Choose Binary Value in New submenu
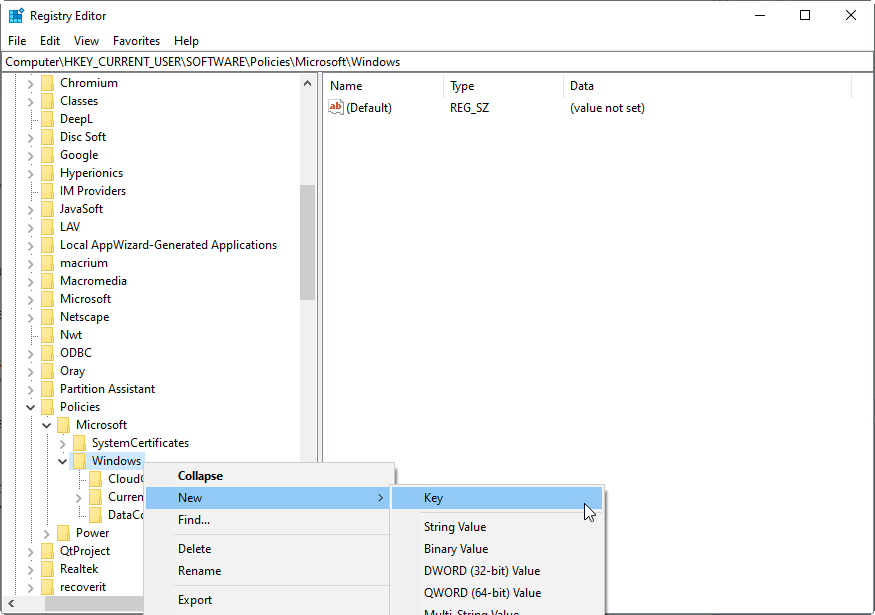Screen dimensions: 875x615 tap(497, 549)
